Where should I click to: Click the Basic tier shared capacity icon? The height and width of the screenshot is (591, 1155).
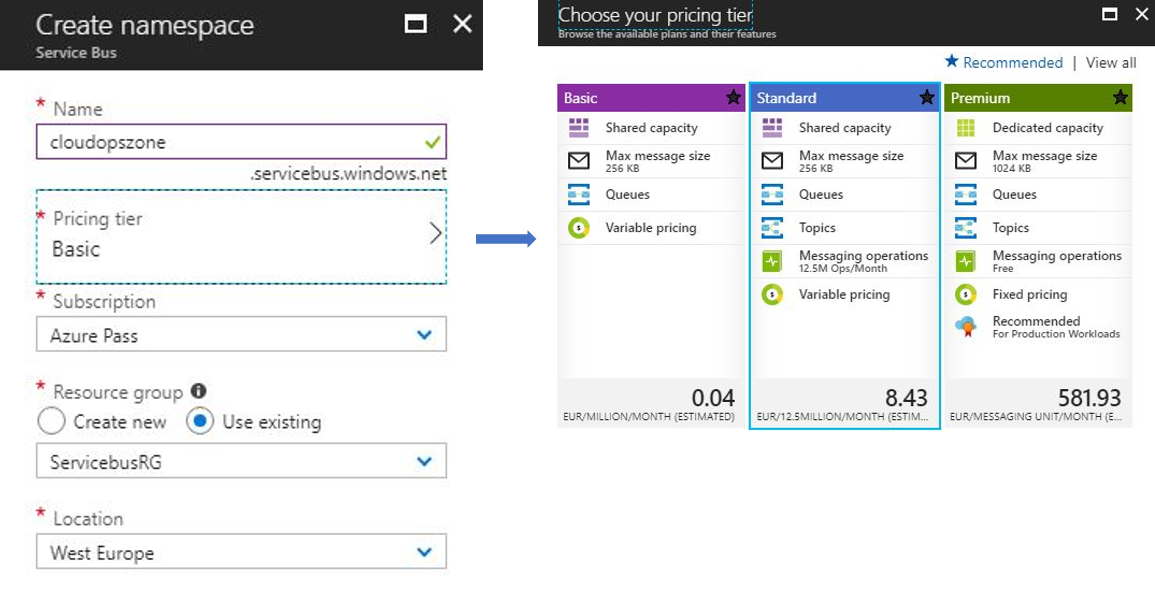[579, 128]
